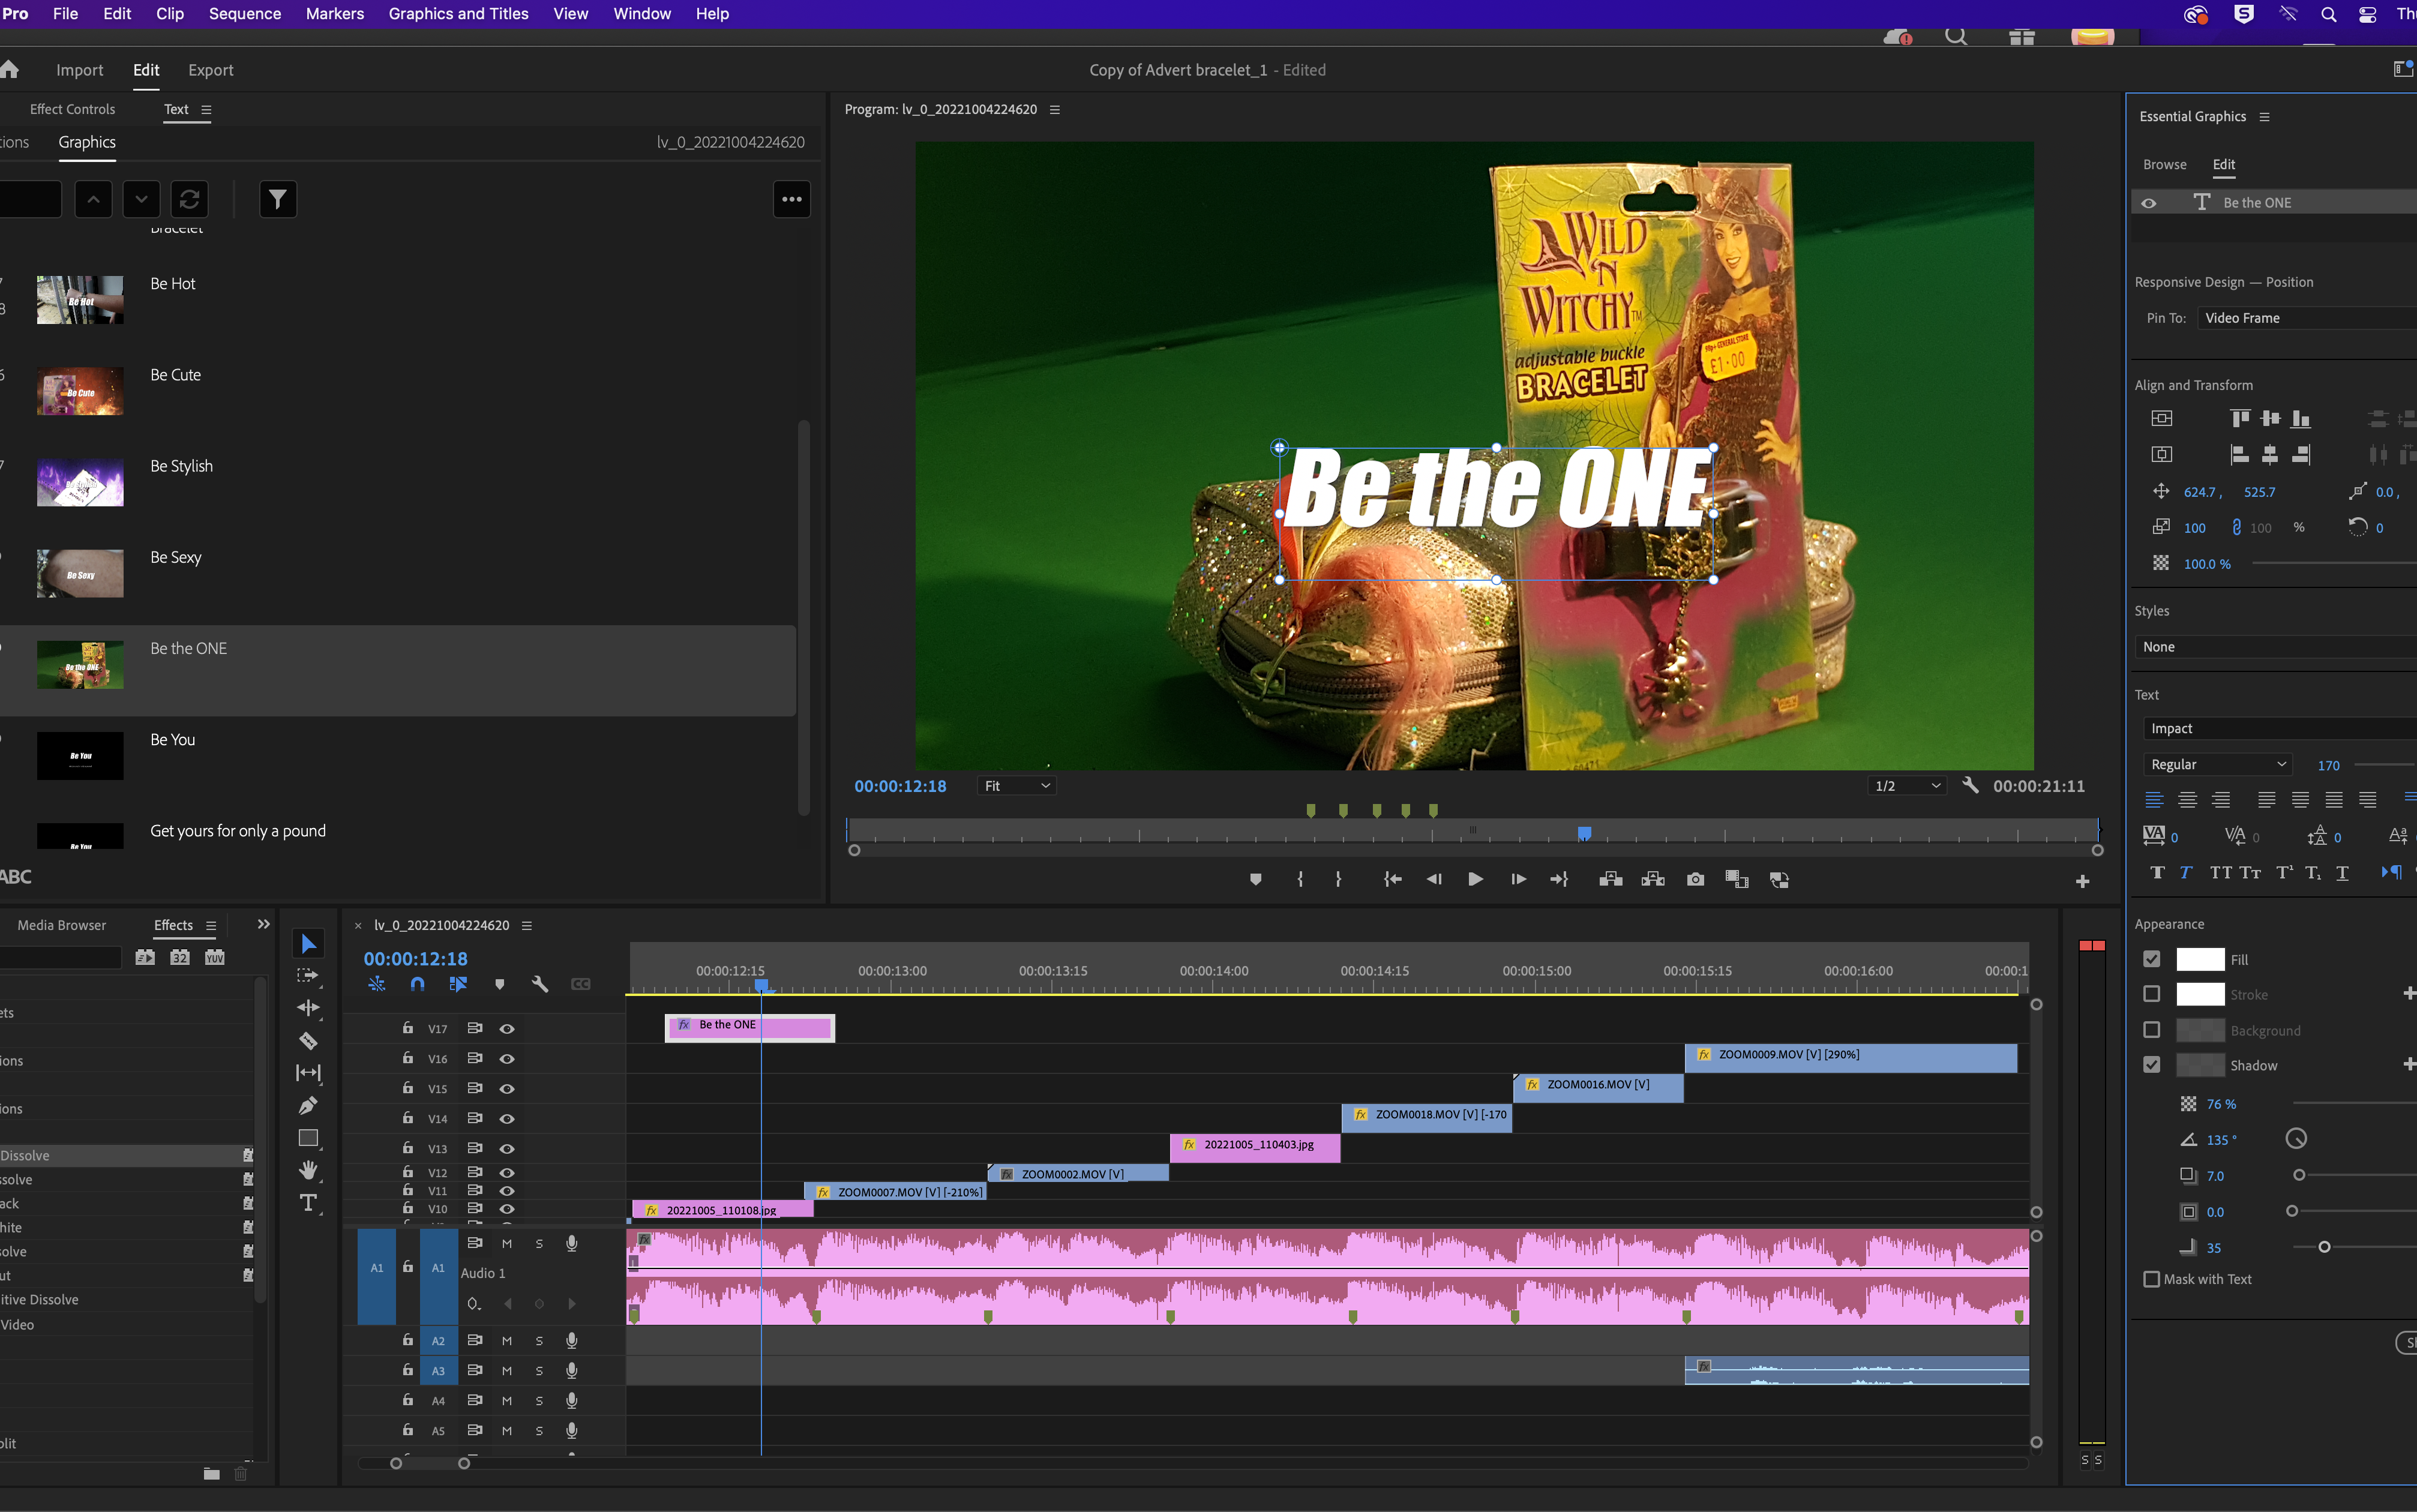Screen dimensions: 2417x1512
Task: Select the Be Stylish graphic thumbnail
Action: click(x=80, y=482)
